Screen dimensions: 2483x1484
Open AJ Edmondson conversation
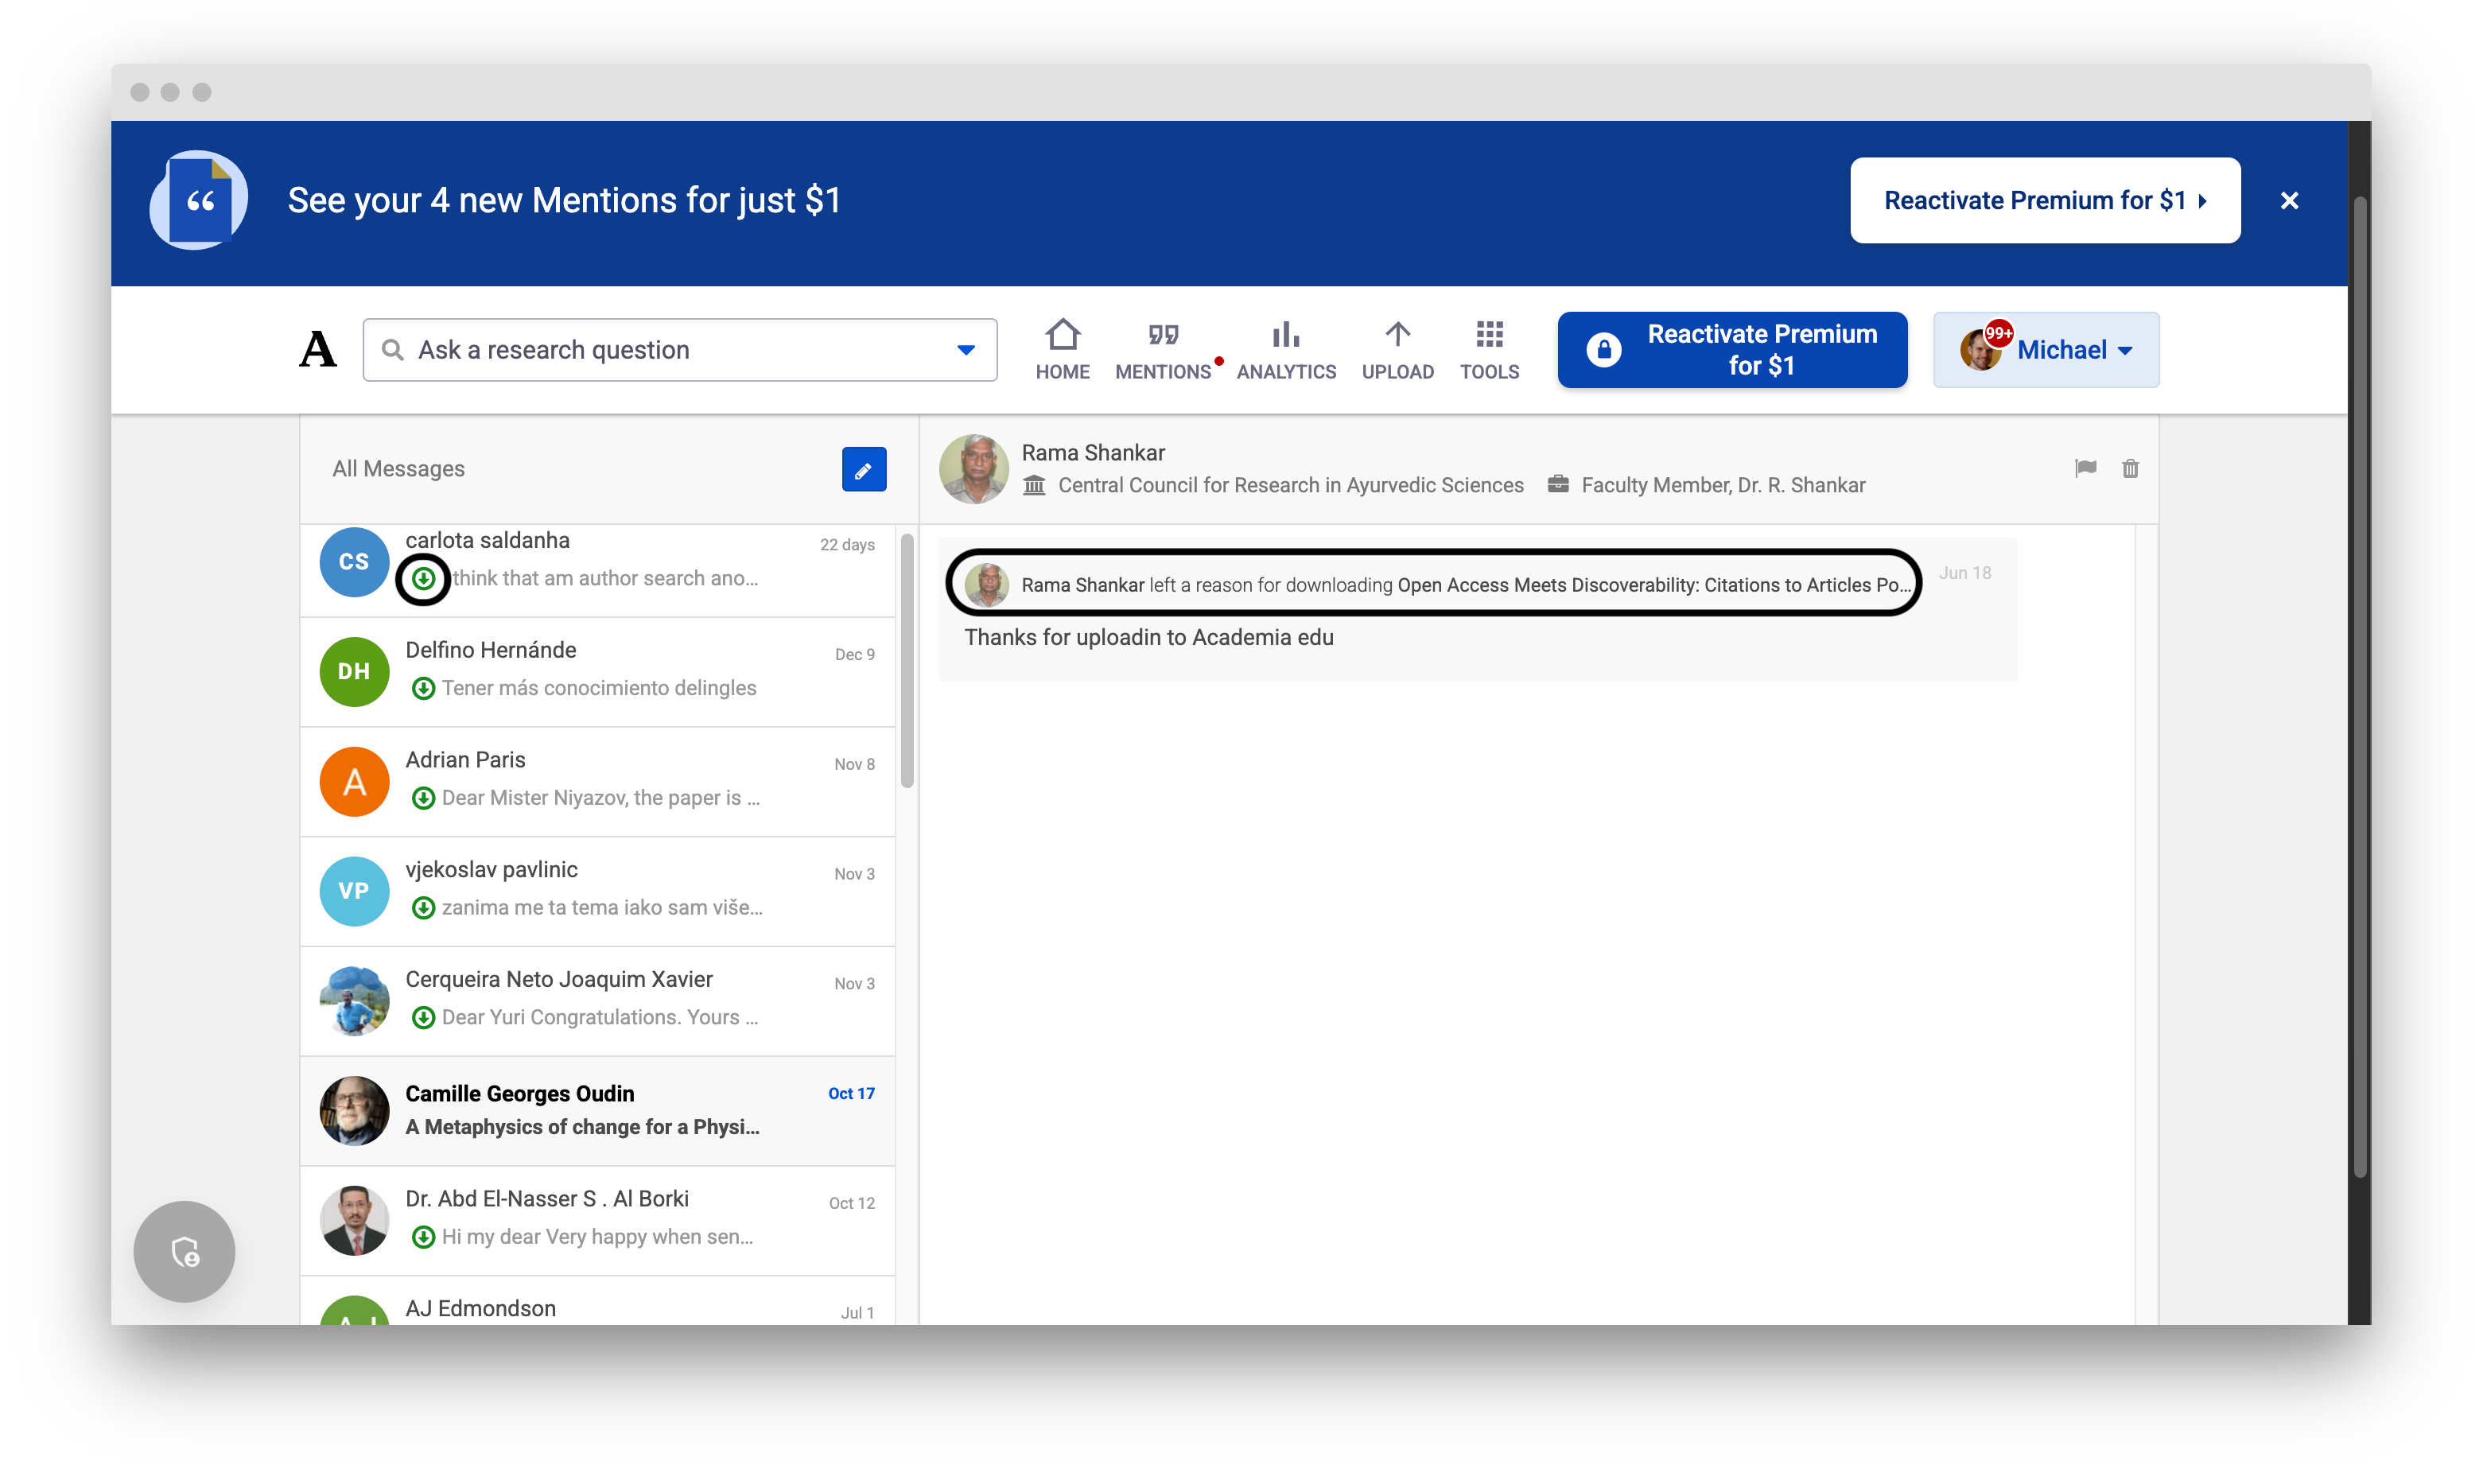pos(597,1301)
